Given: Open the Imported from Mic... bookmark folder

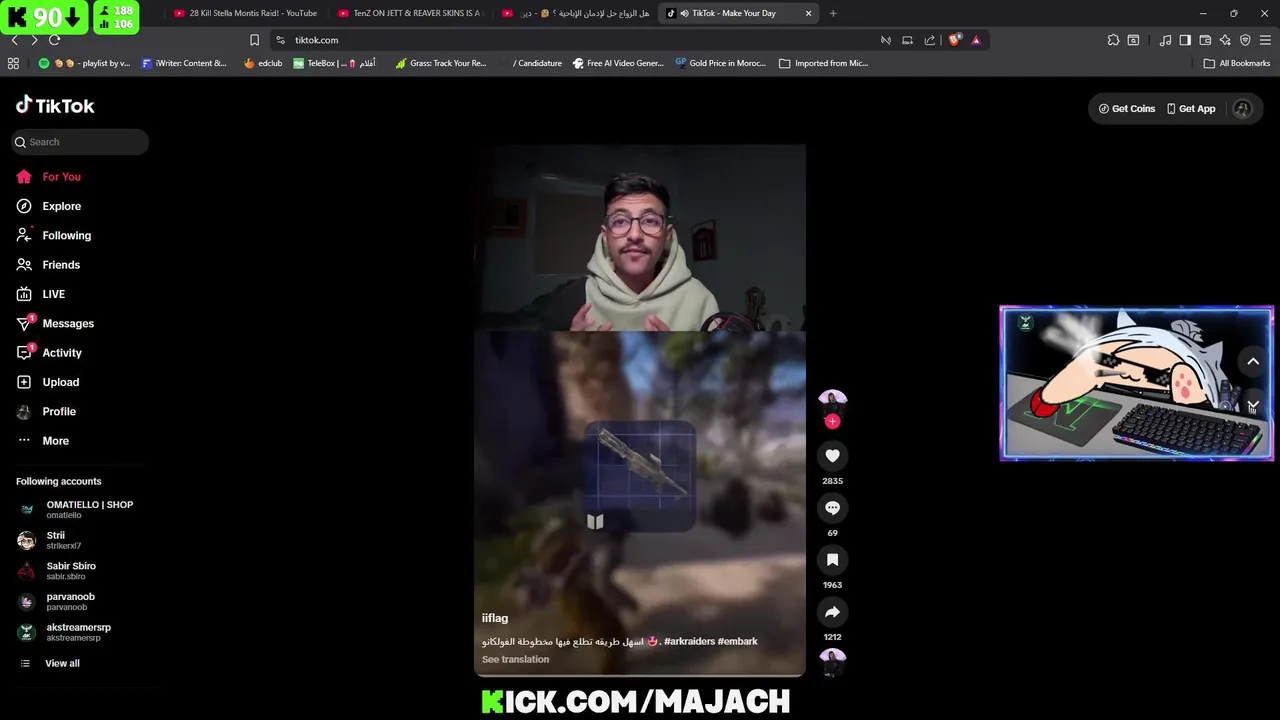Looking at the screenshot, I should [x=823, y=63].
